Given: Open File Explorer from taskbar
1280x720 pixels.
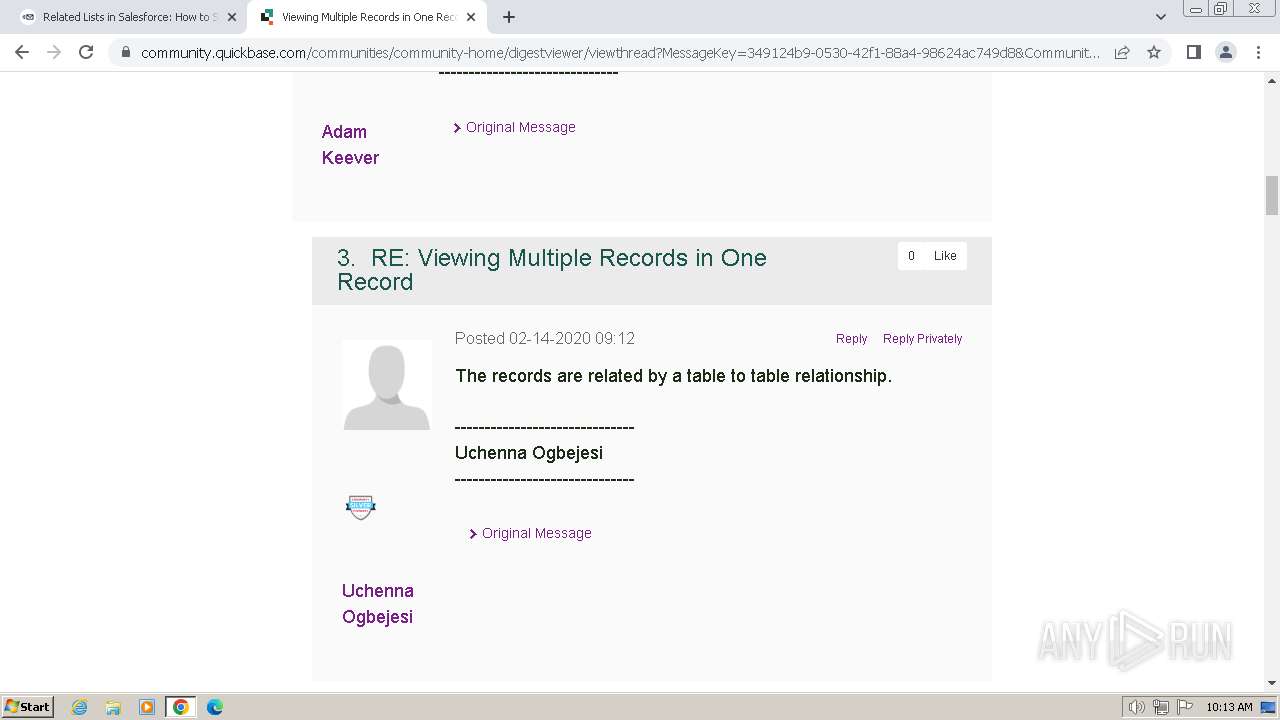Looking at the screenshot, I should 113,707.
